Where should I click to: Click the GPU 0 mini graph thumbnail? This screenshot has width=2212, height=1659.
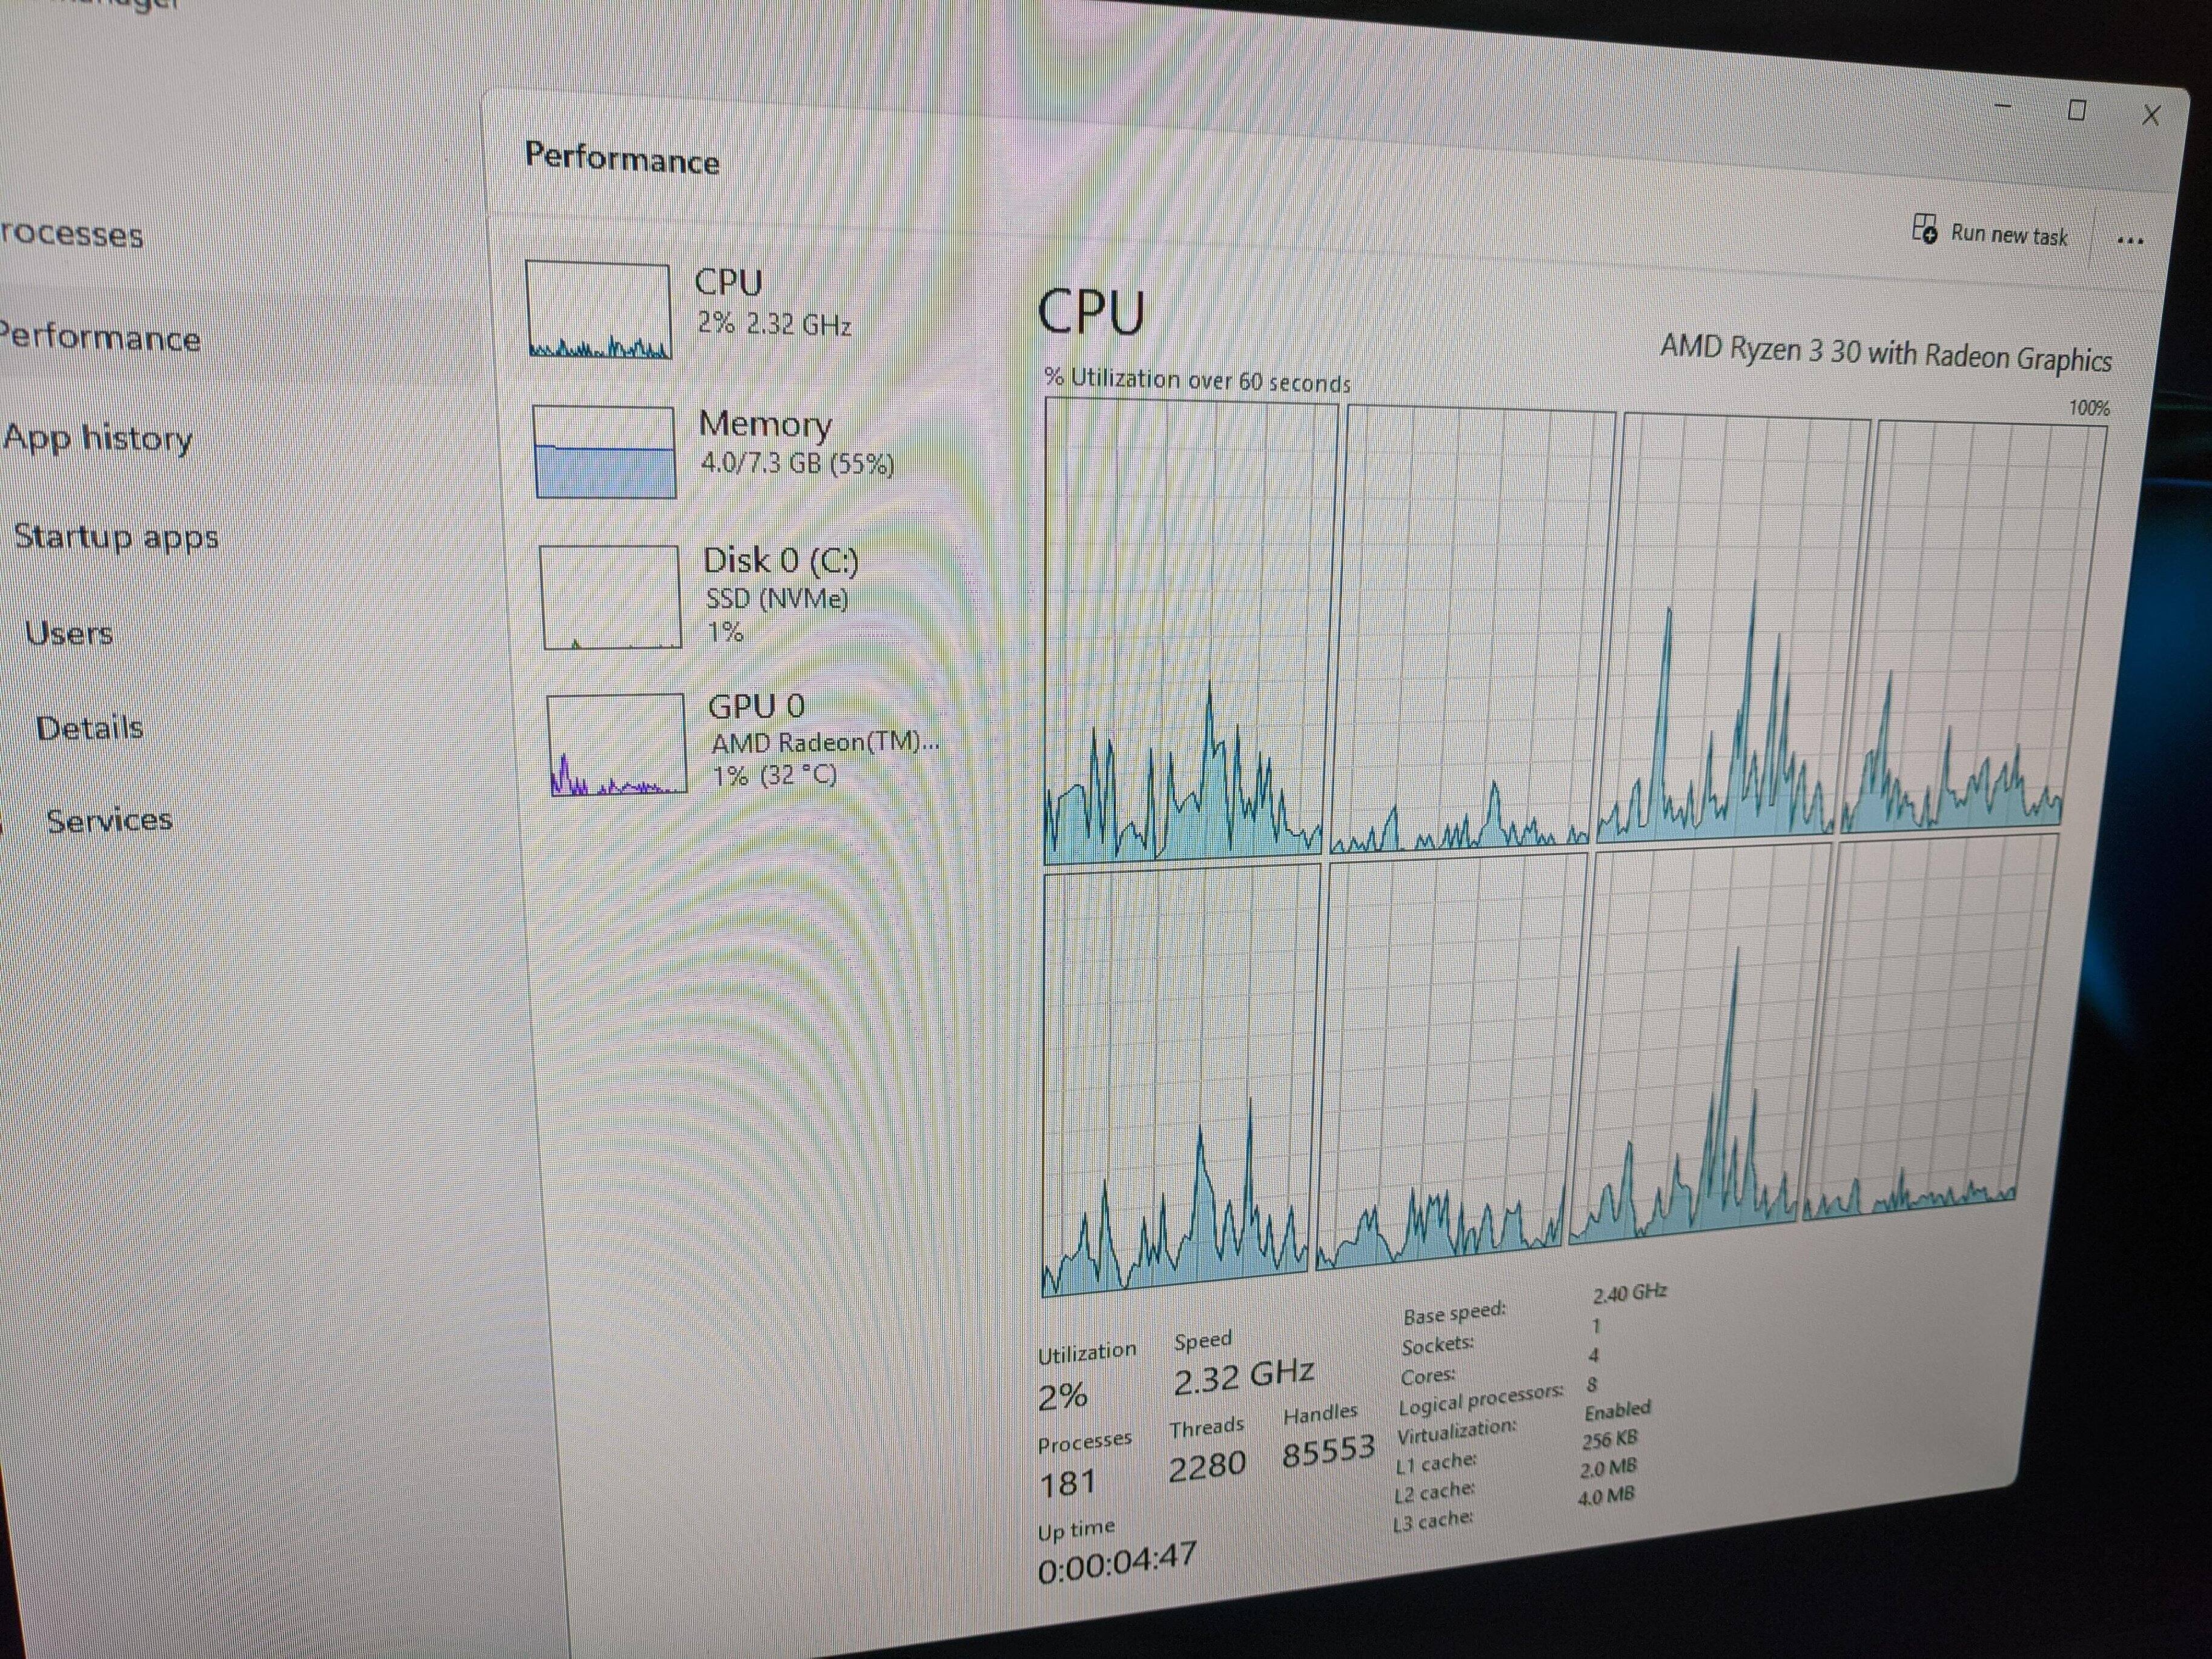pos(618,744)
